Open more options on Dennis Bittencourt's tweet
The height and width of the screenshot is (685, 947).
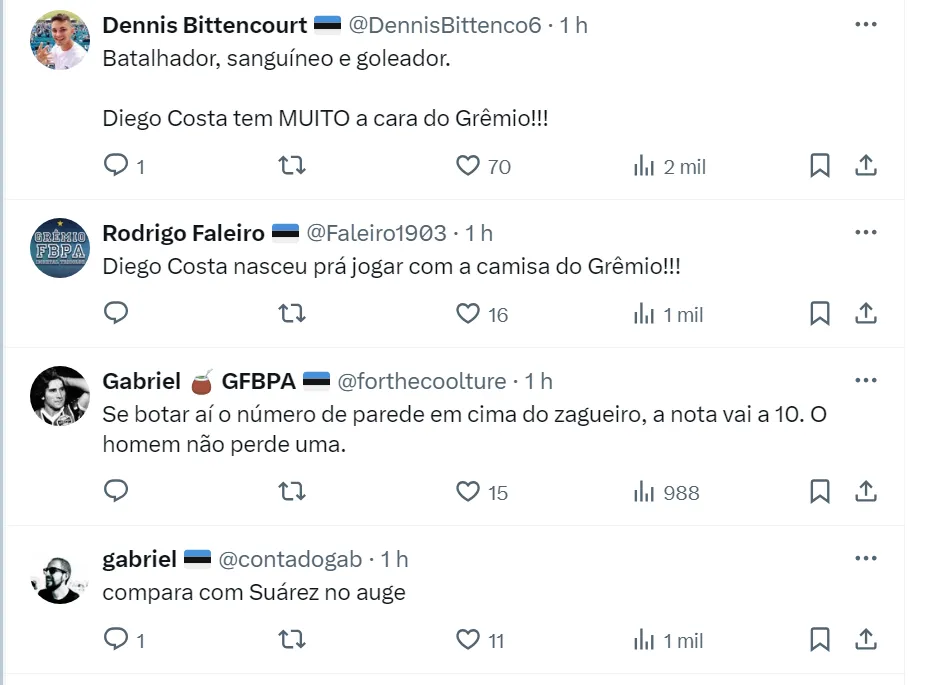pyautogui.click(x=865, y=25)
